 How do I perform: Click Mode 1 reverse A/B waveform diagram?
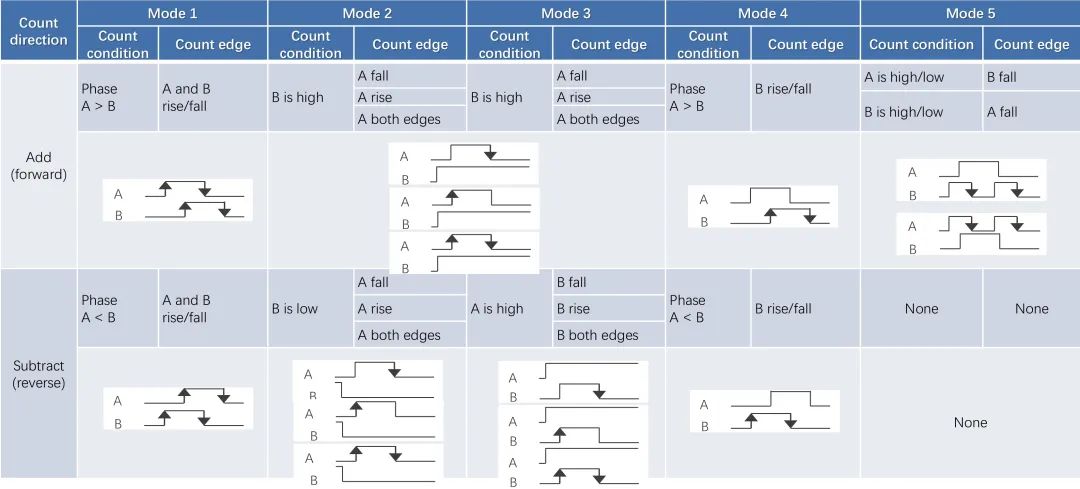[x=178, y=408]
